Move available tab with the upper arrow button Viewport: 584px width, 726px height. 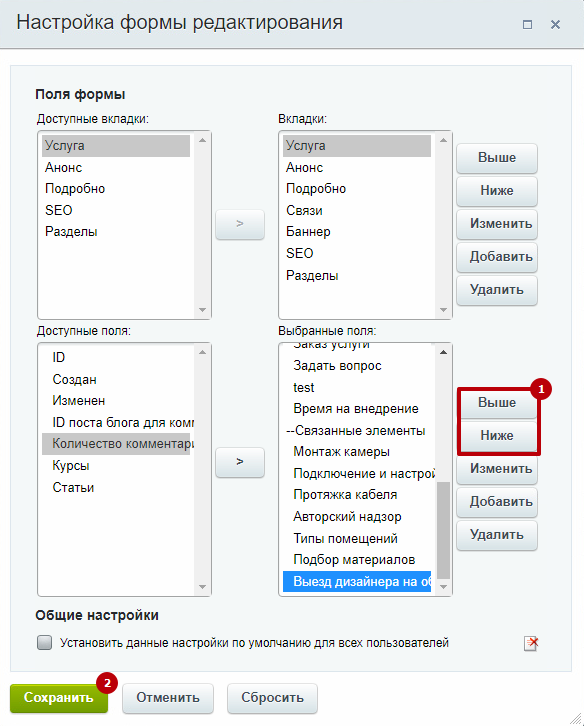click(240, 225)
